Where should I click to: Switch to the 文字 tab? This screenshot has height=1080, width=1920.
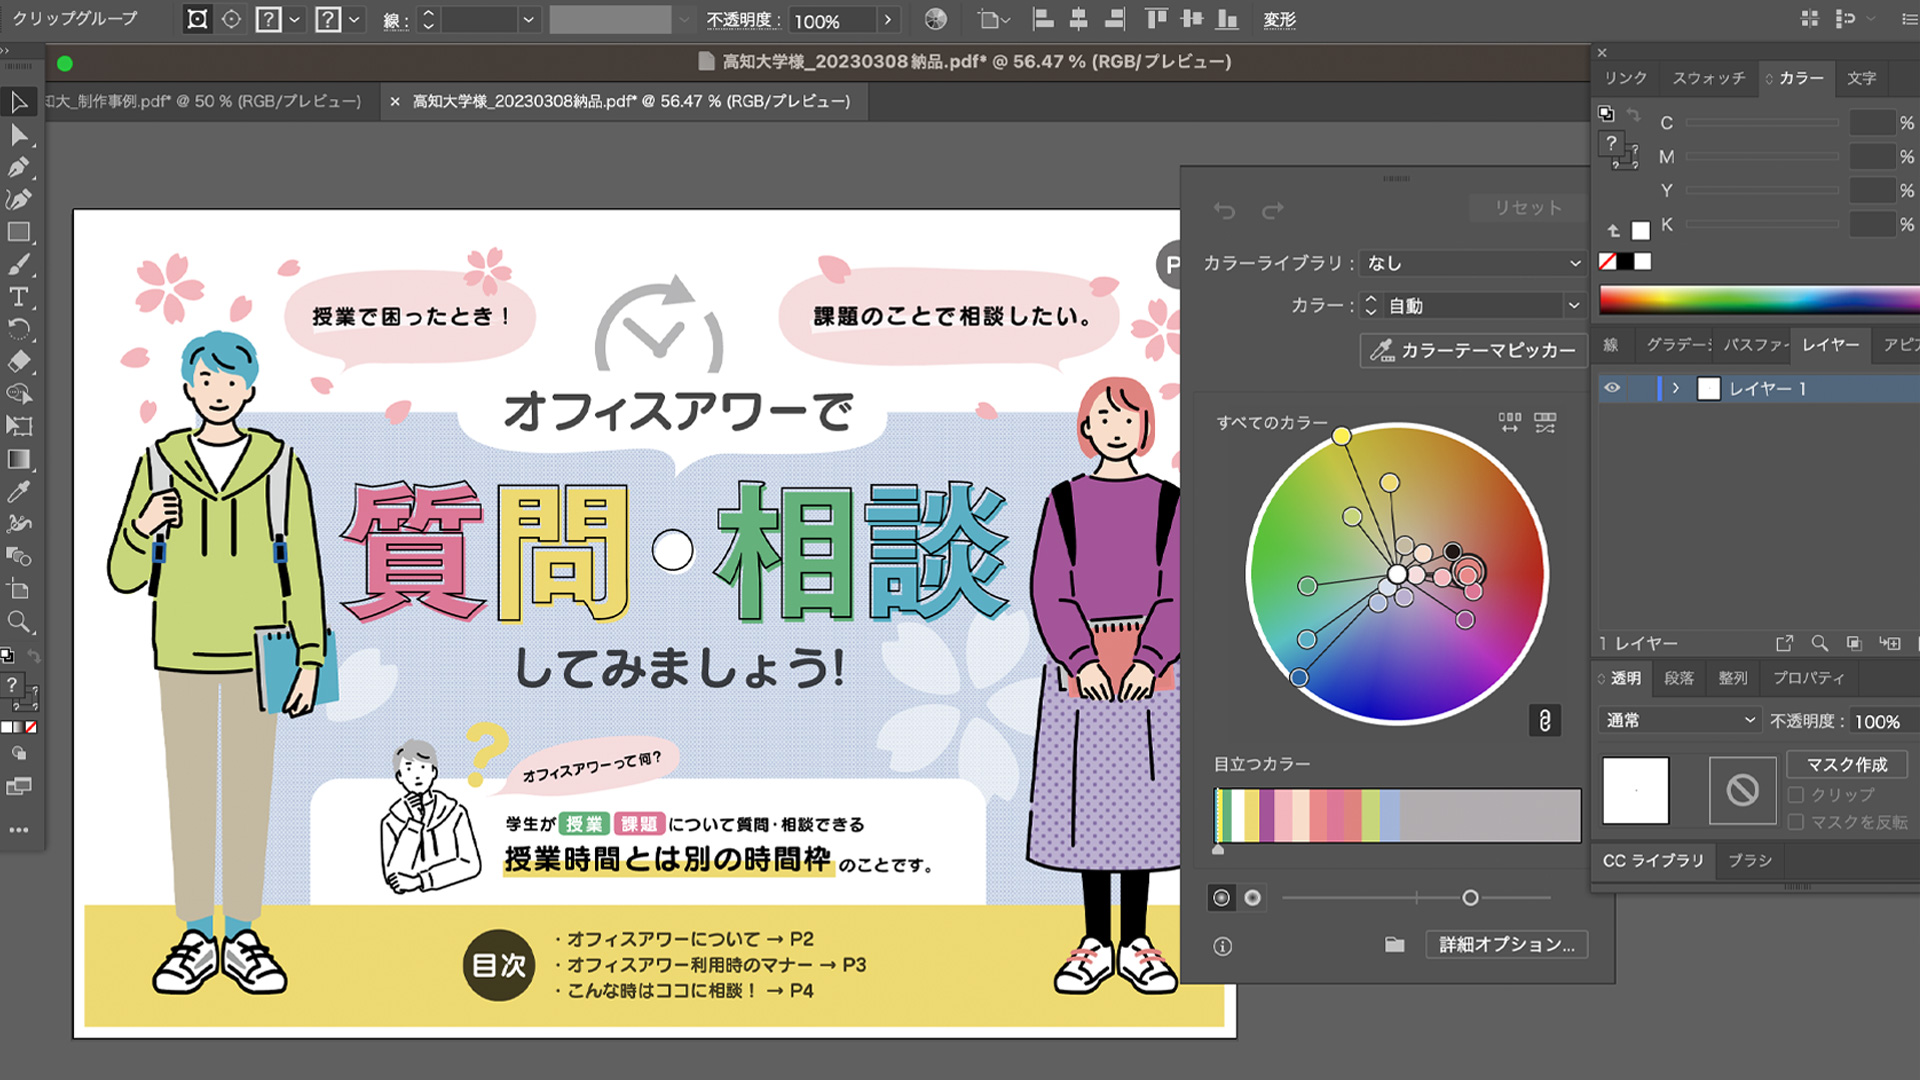(1861, 78)
